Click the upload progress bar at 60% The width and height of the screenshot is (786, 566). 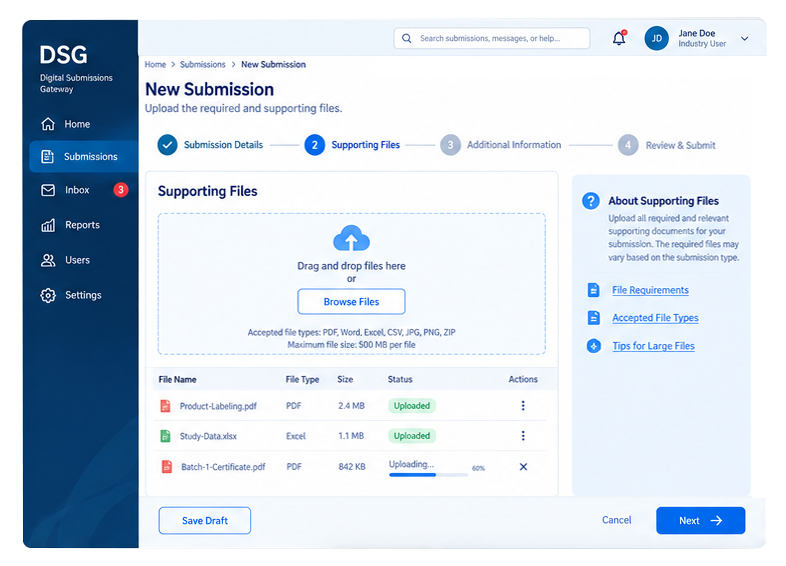(x=428, y=475)
